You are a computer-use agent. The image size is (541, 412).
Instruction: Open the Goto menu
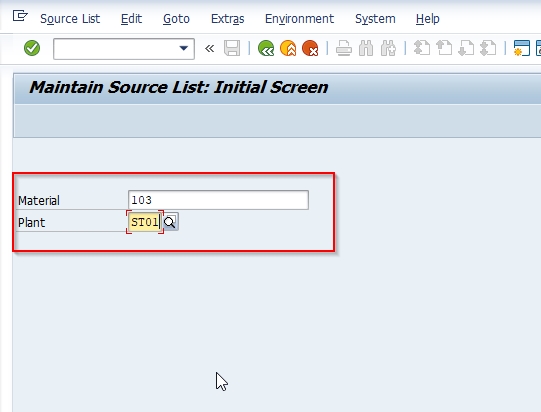[176, 19]
